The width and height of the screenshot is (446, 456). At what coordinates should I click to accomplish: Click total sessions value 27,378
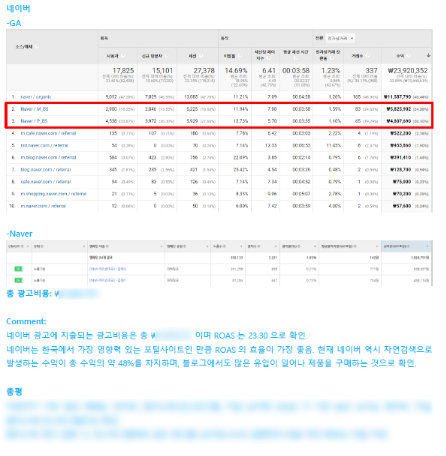coord(204,71)
